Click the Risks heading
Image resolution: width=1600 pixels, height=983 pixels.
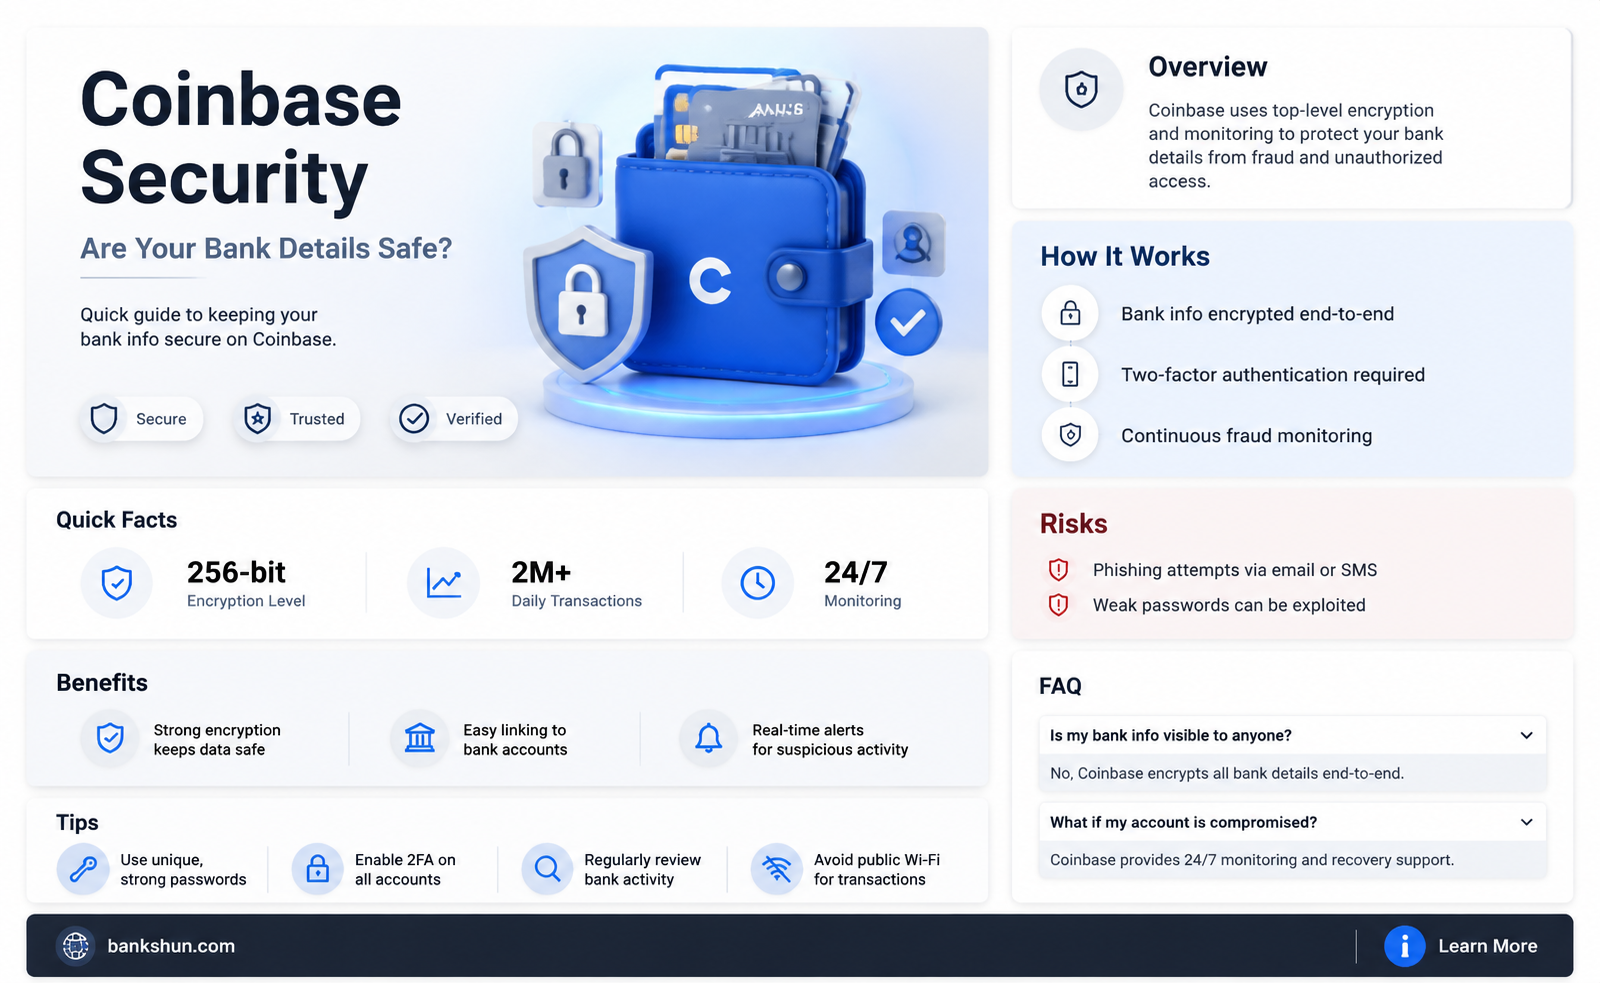tap(1073, 524)
